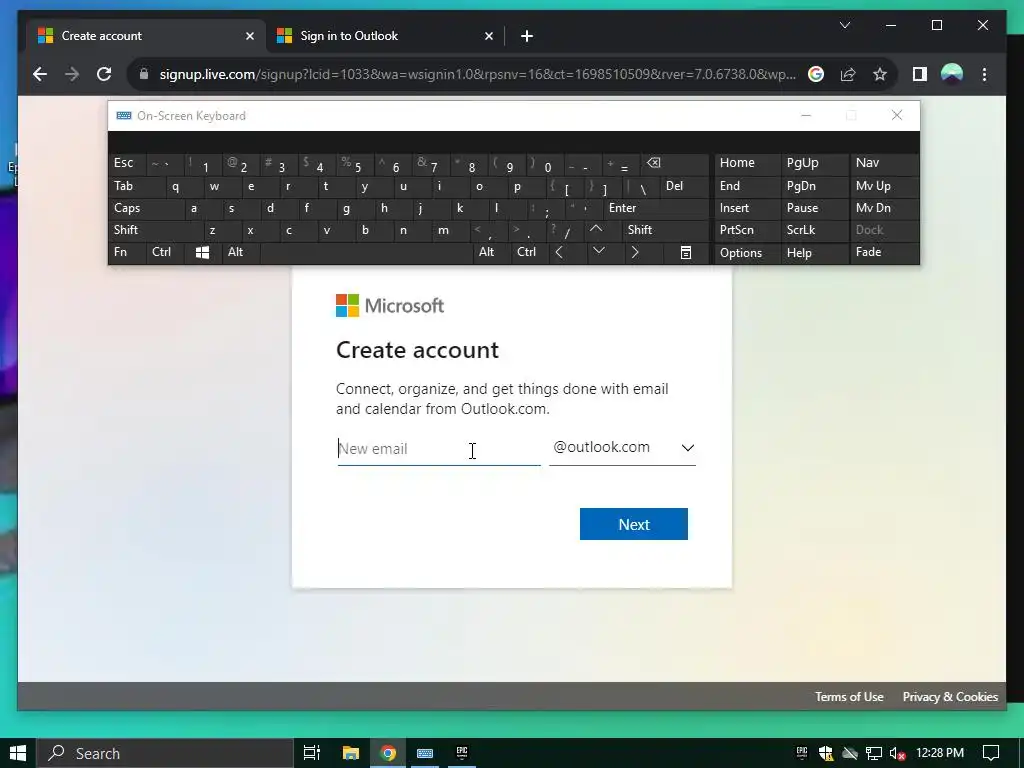Toggle the Fn key on On-Screen Keyboard
This screenshot has width=1024, height=768.
(x=127, y=252)
